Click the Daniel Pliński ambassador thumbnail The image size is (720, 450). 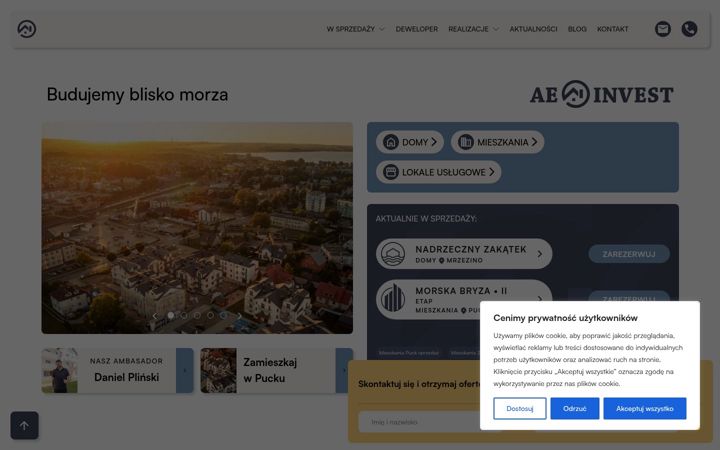point(60,371)
